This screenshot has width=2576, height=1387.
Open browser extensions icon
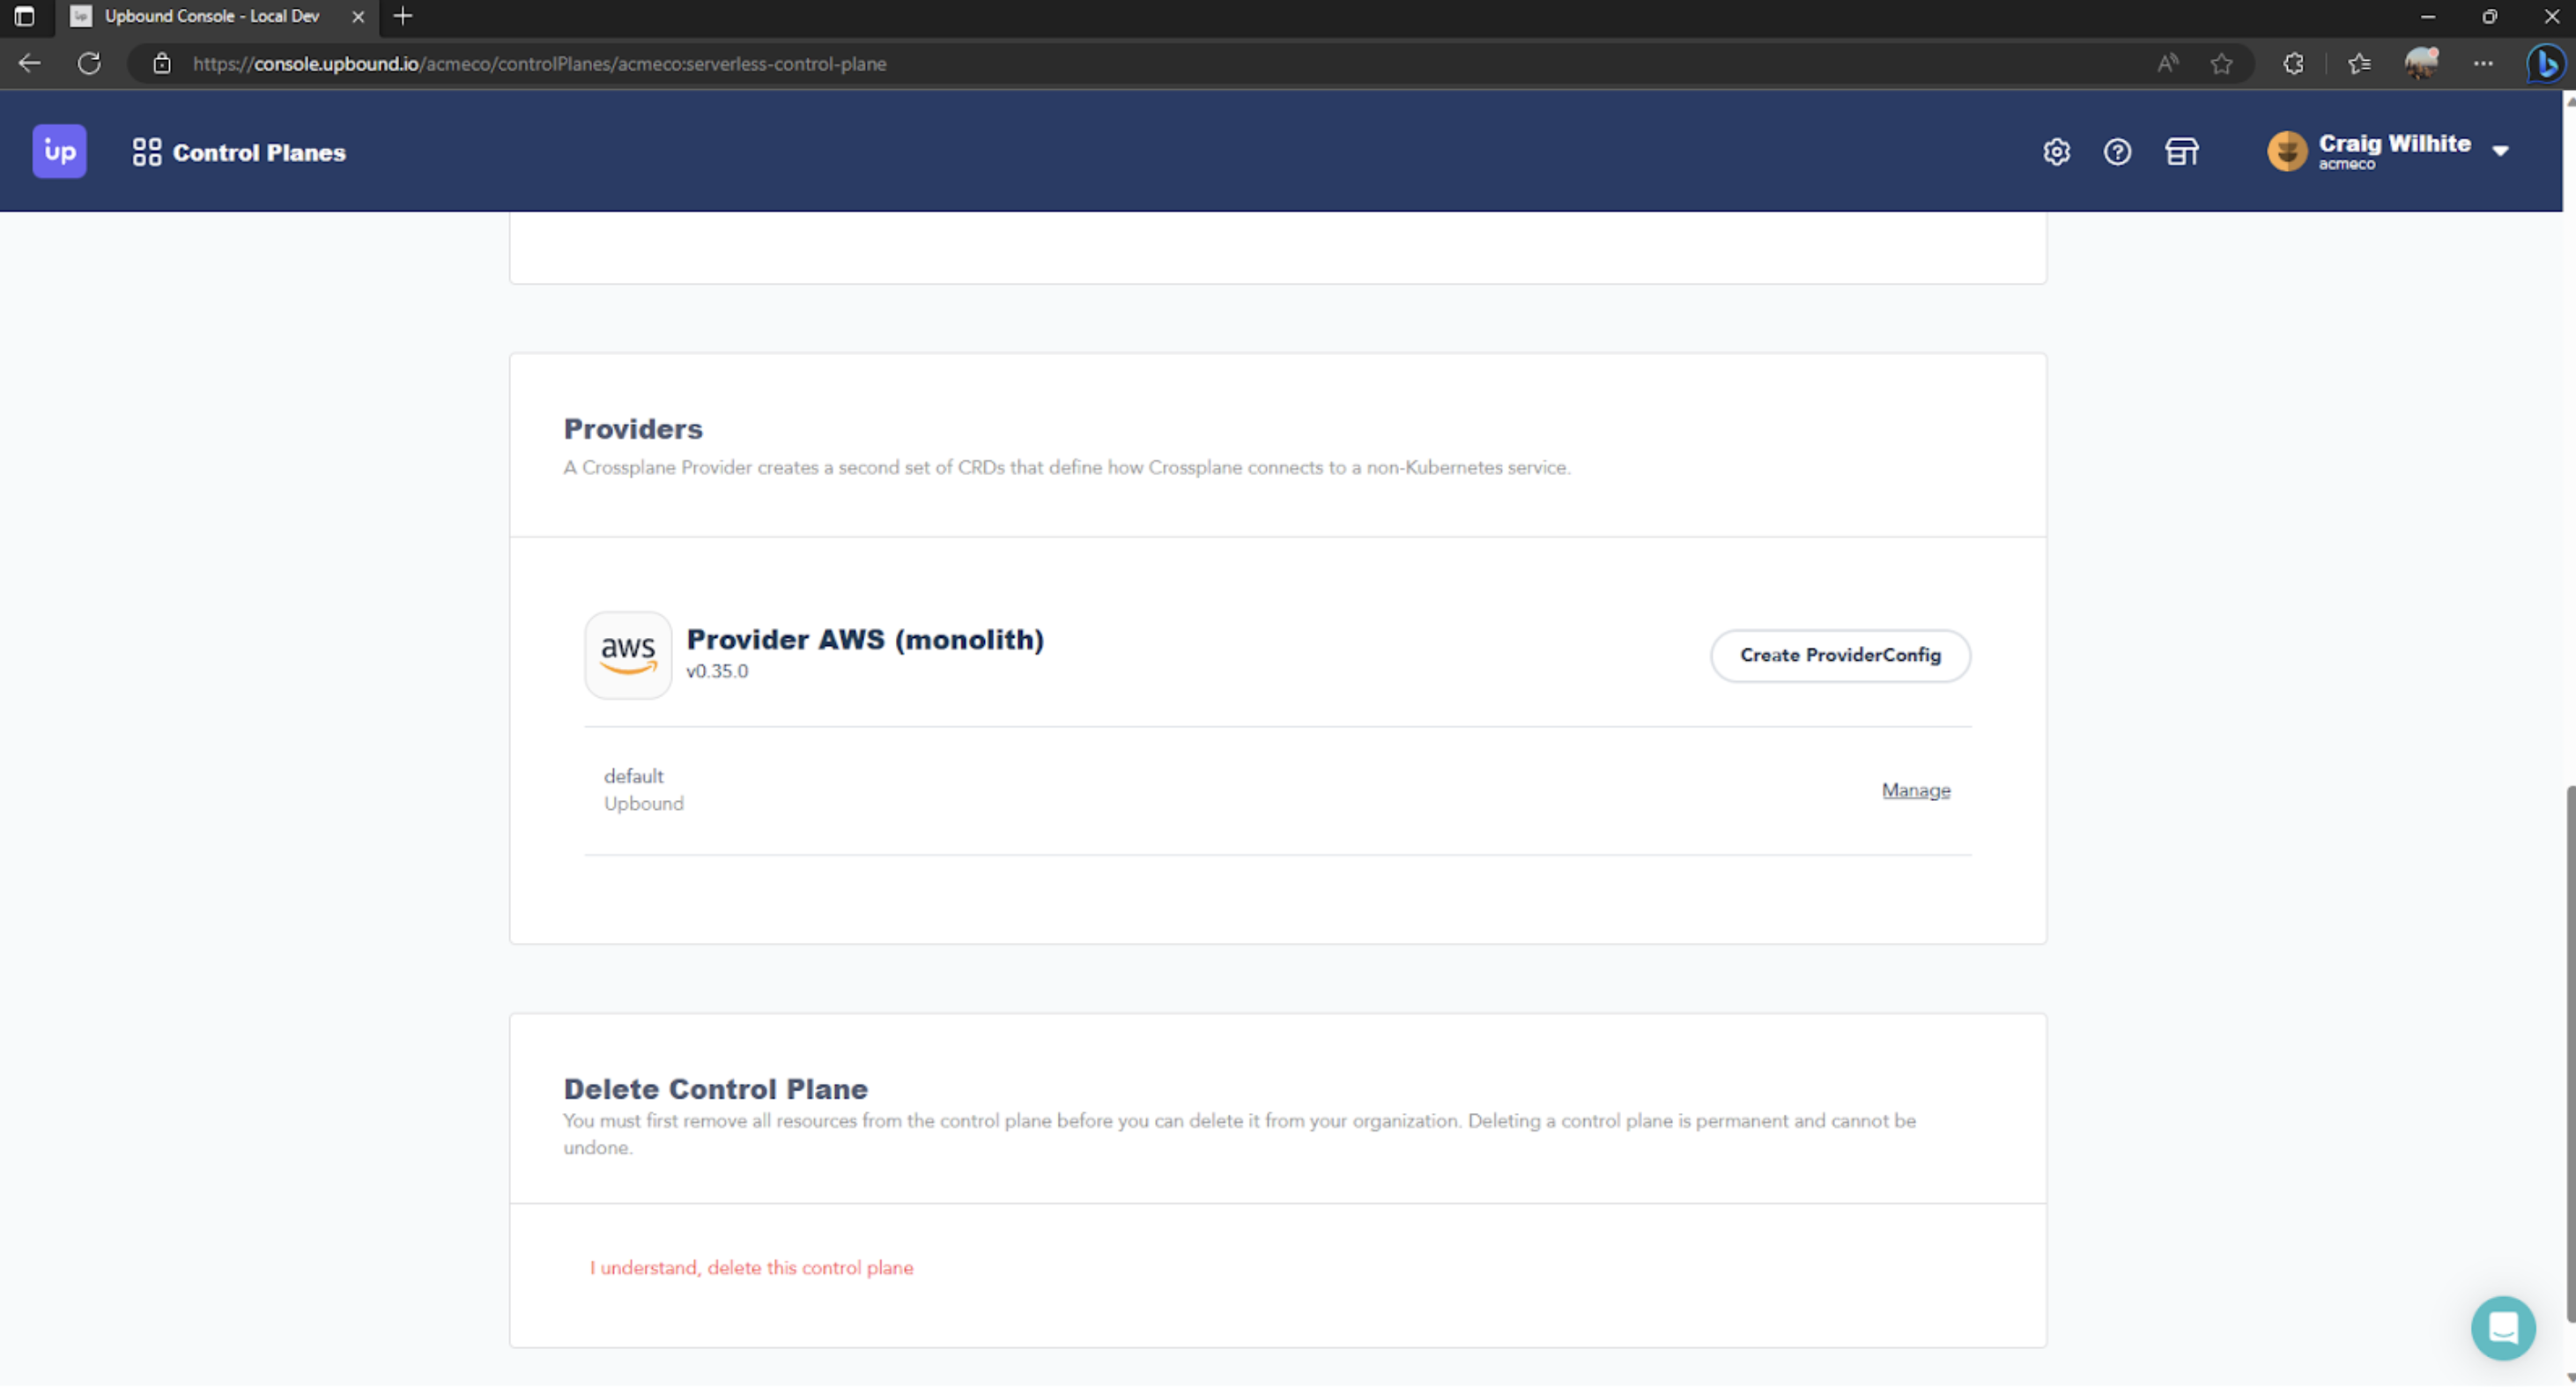point(2293,64)
